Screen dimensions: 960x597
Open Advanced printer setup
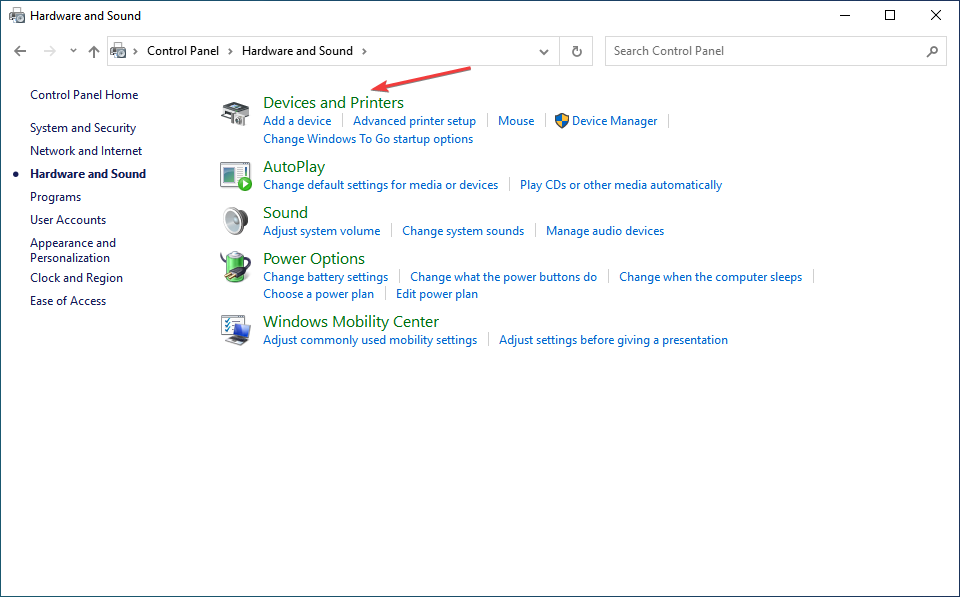coord(414,121)
